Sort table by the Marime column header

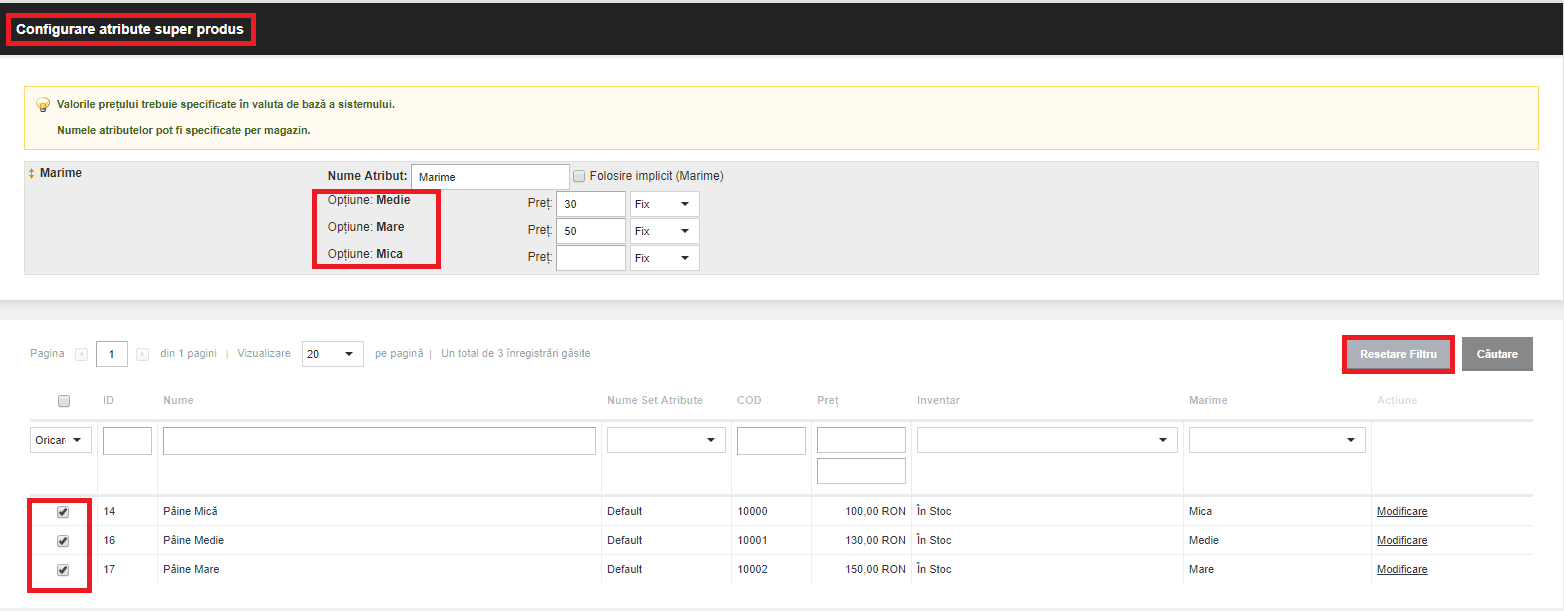[1208, 401]
